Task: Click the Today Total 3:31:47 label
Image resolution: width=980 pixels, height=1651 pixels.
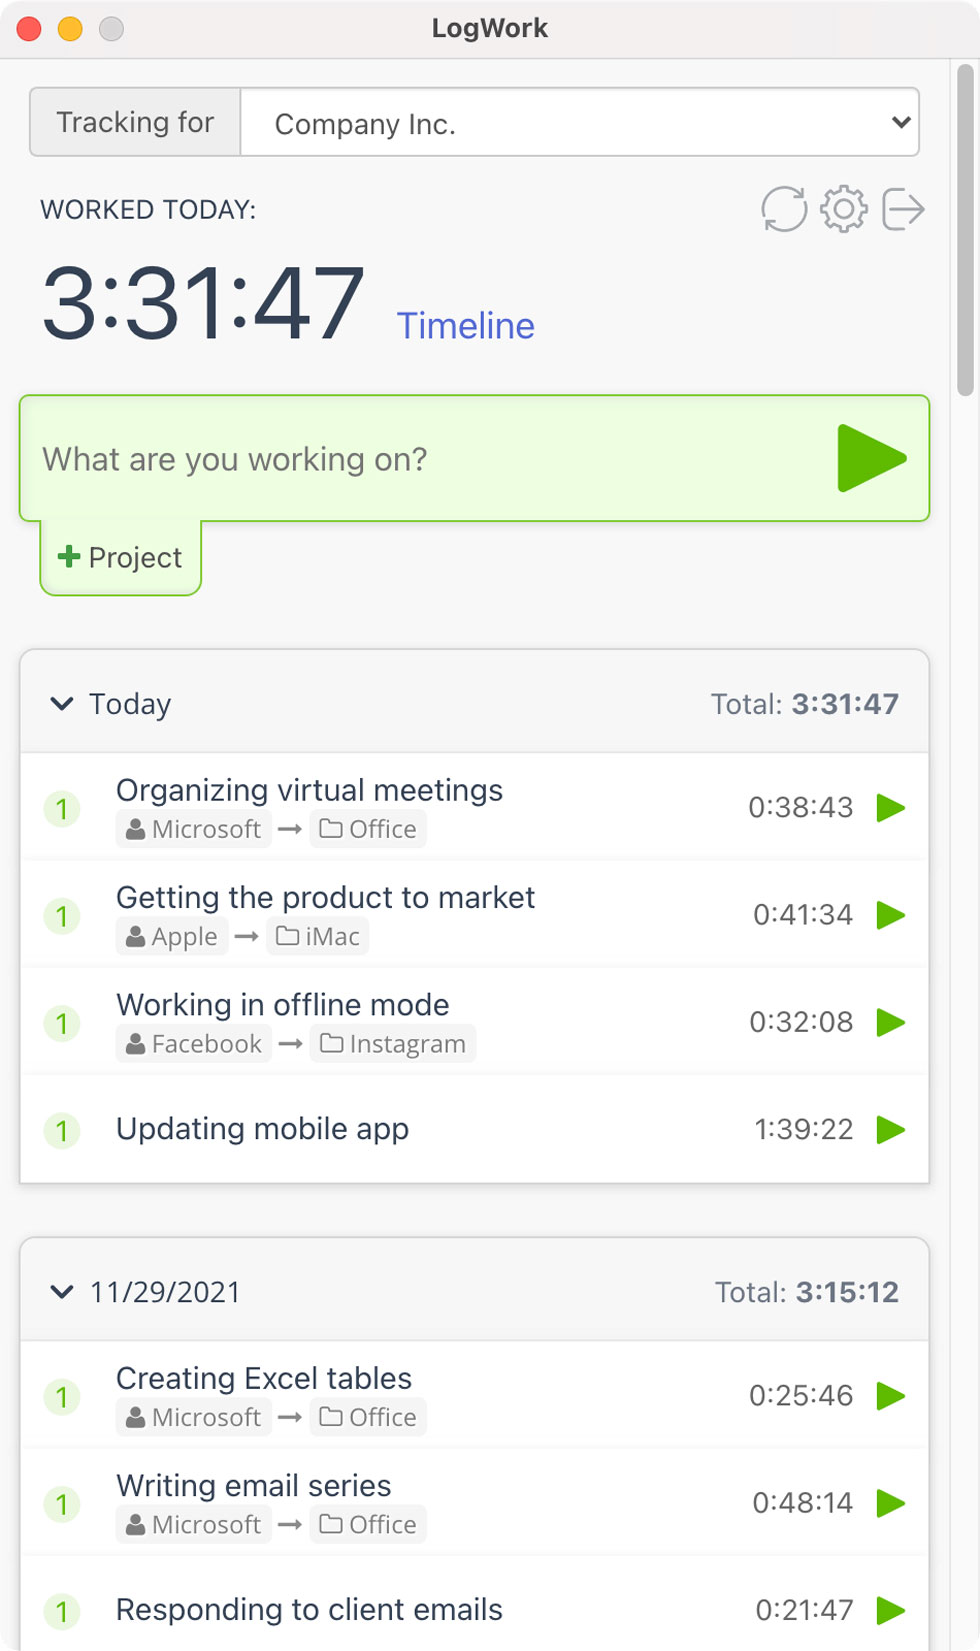Action: click(x=805, y=704)
